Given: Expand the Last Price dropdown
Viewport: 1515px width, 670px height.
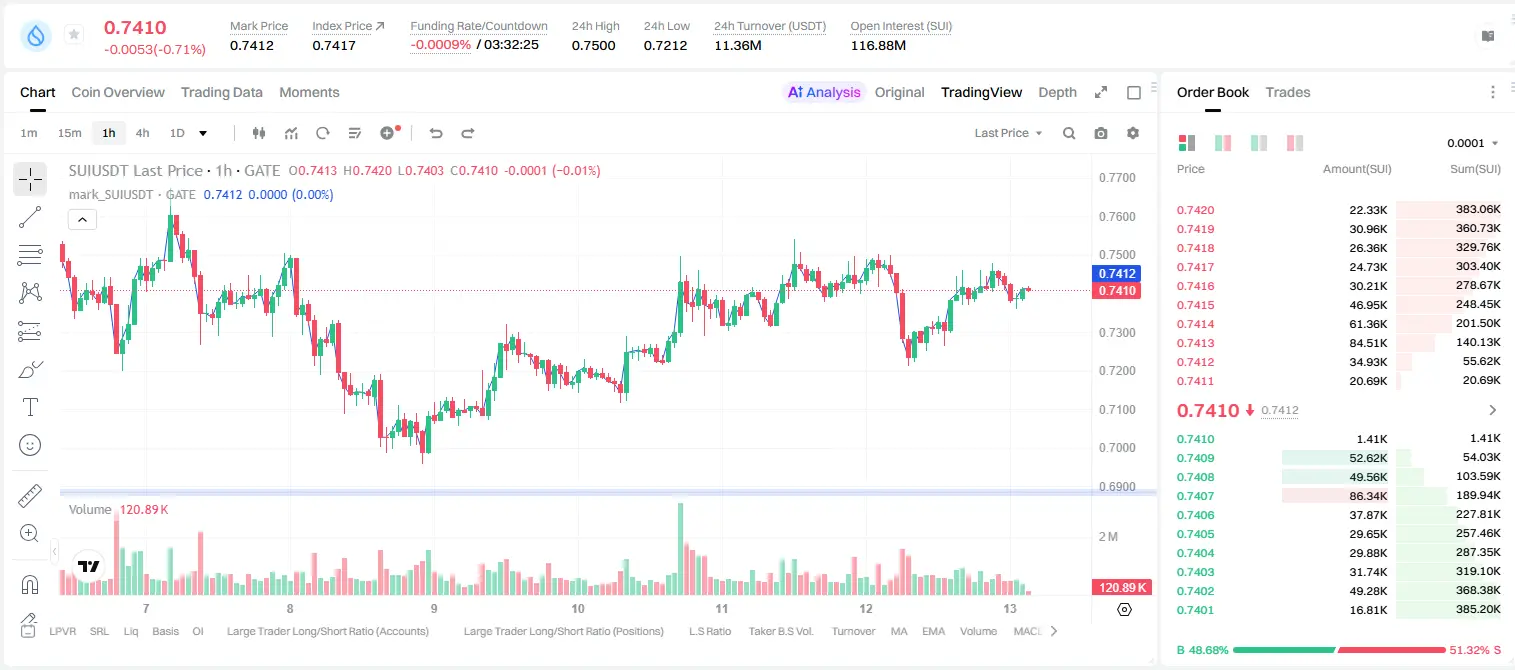Looking at the screenshot, I should point(1008,133).
